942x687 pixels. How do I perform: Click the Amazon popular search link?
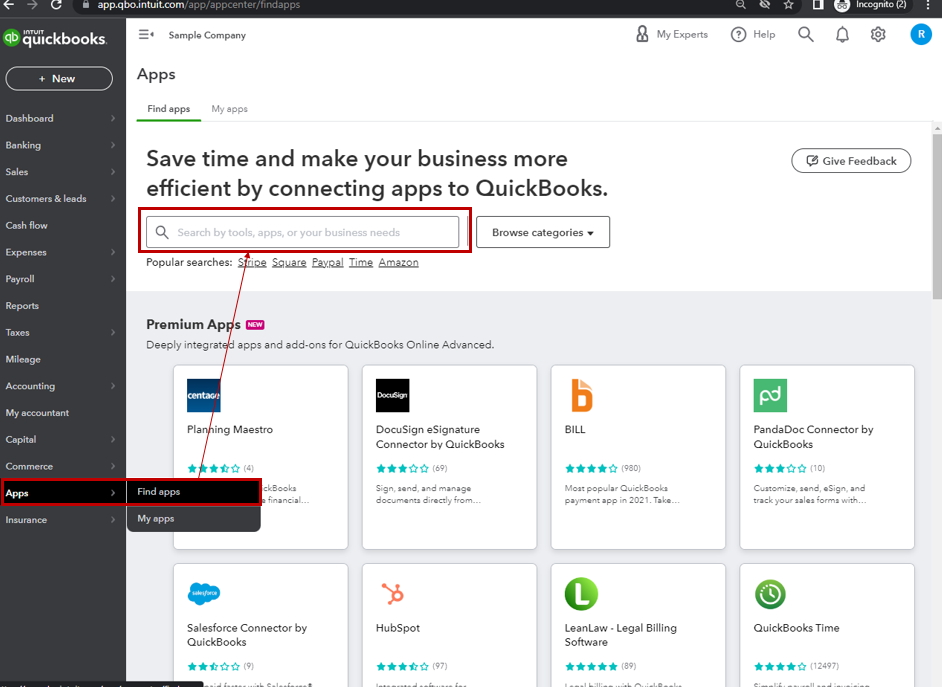click(398, 262)
